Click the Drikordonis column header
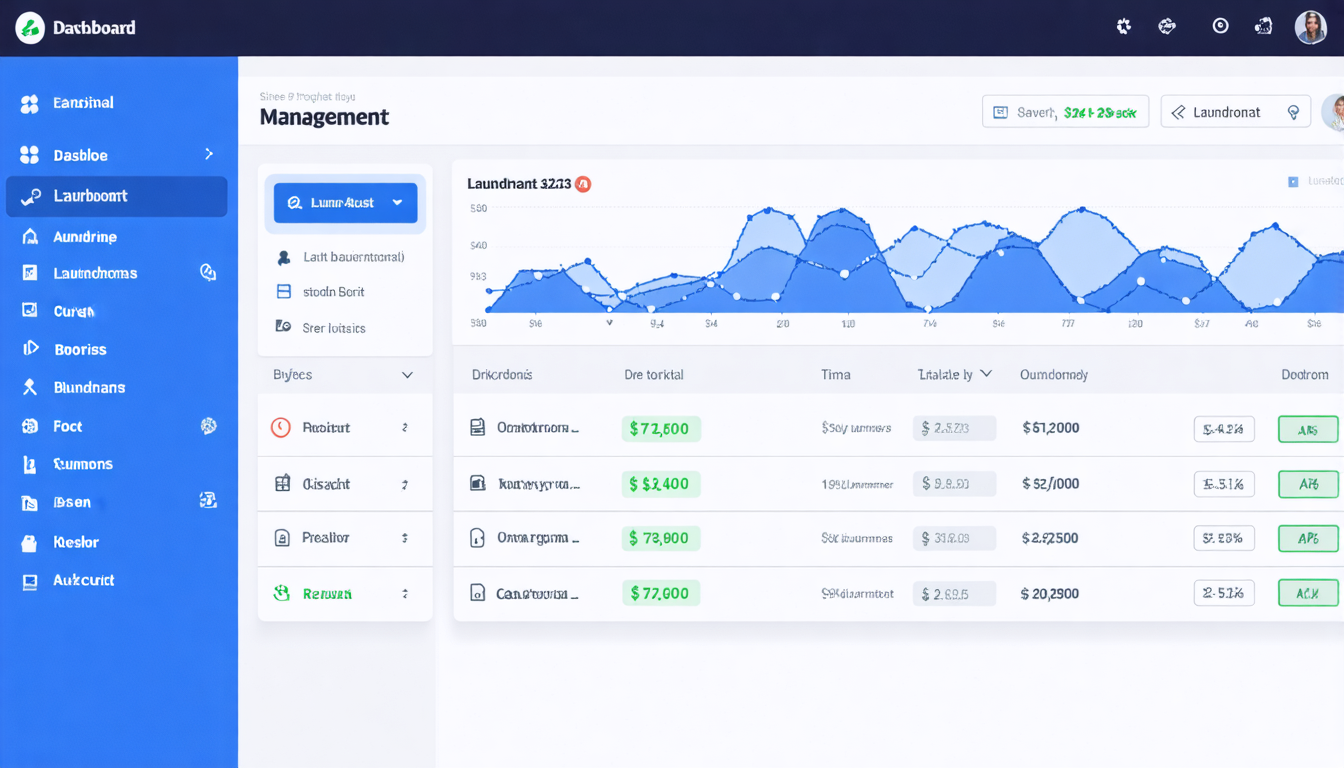This screenshot has width=1344, height=768. (x=502, y=375)
